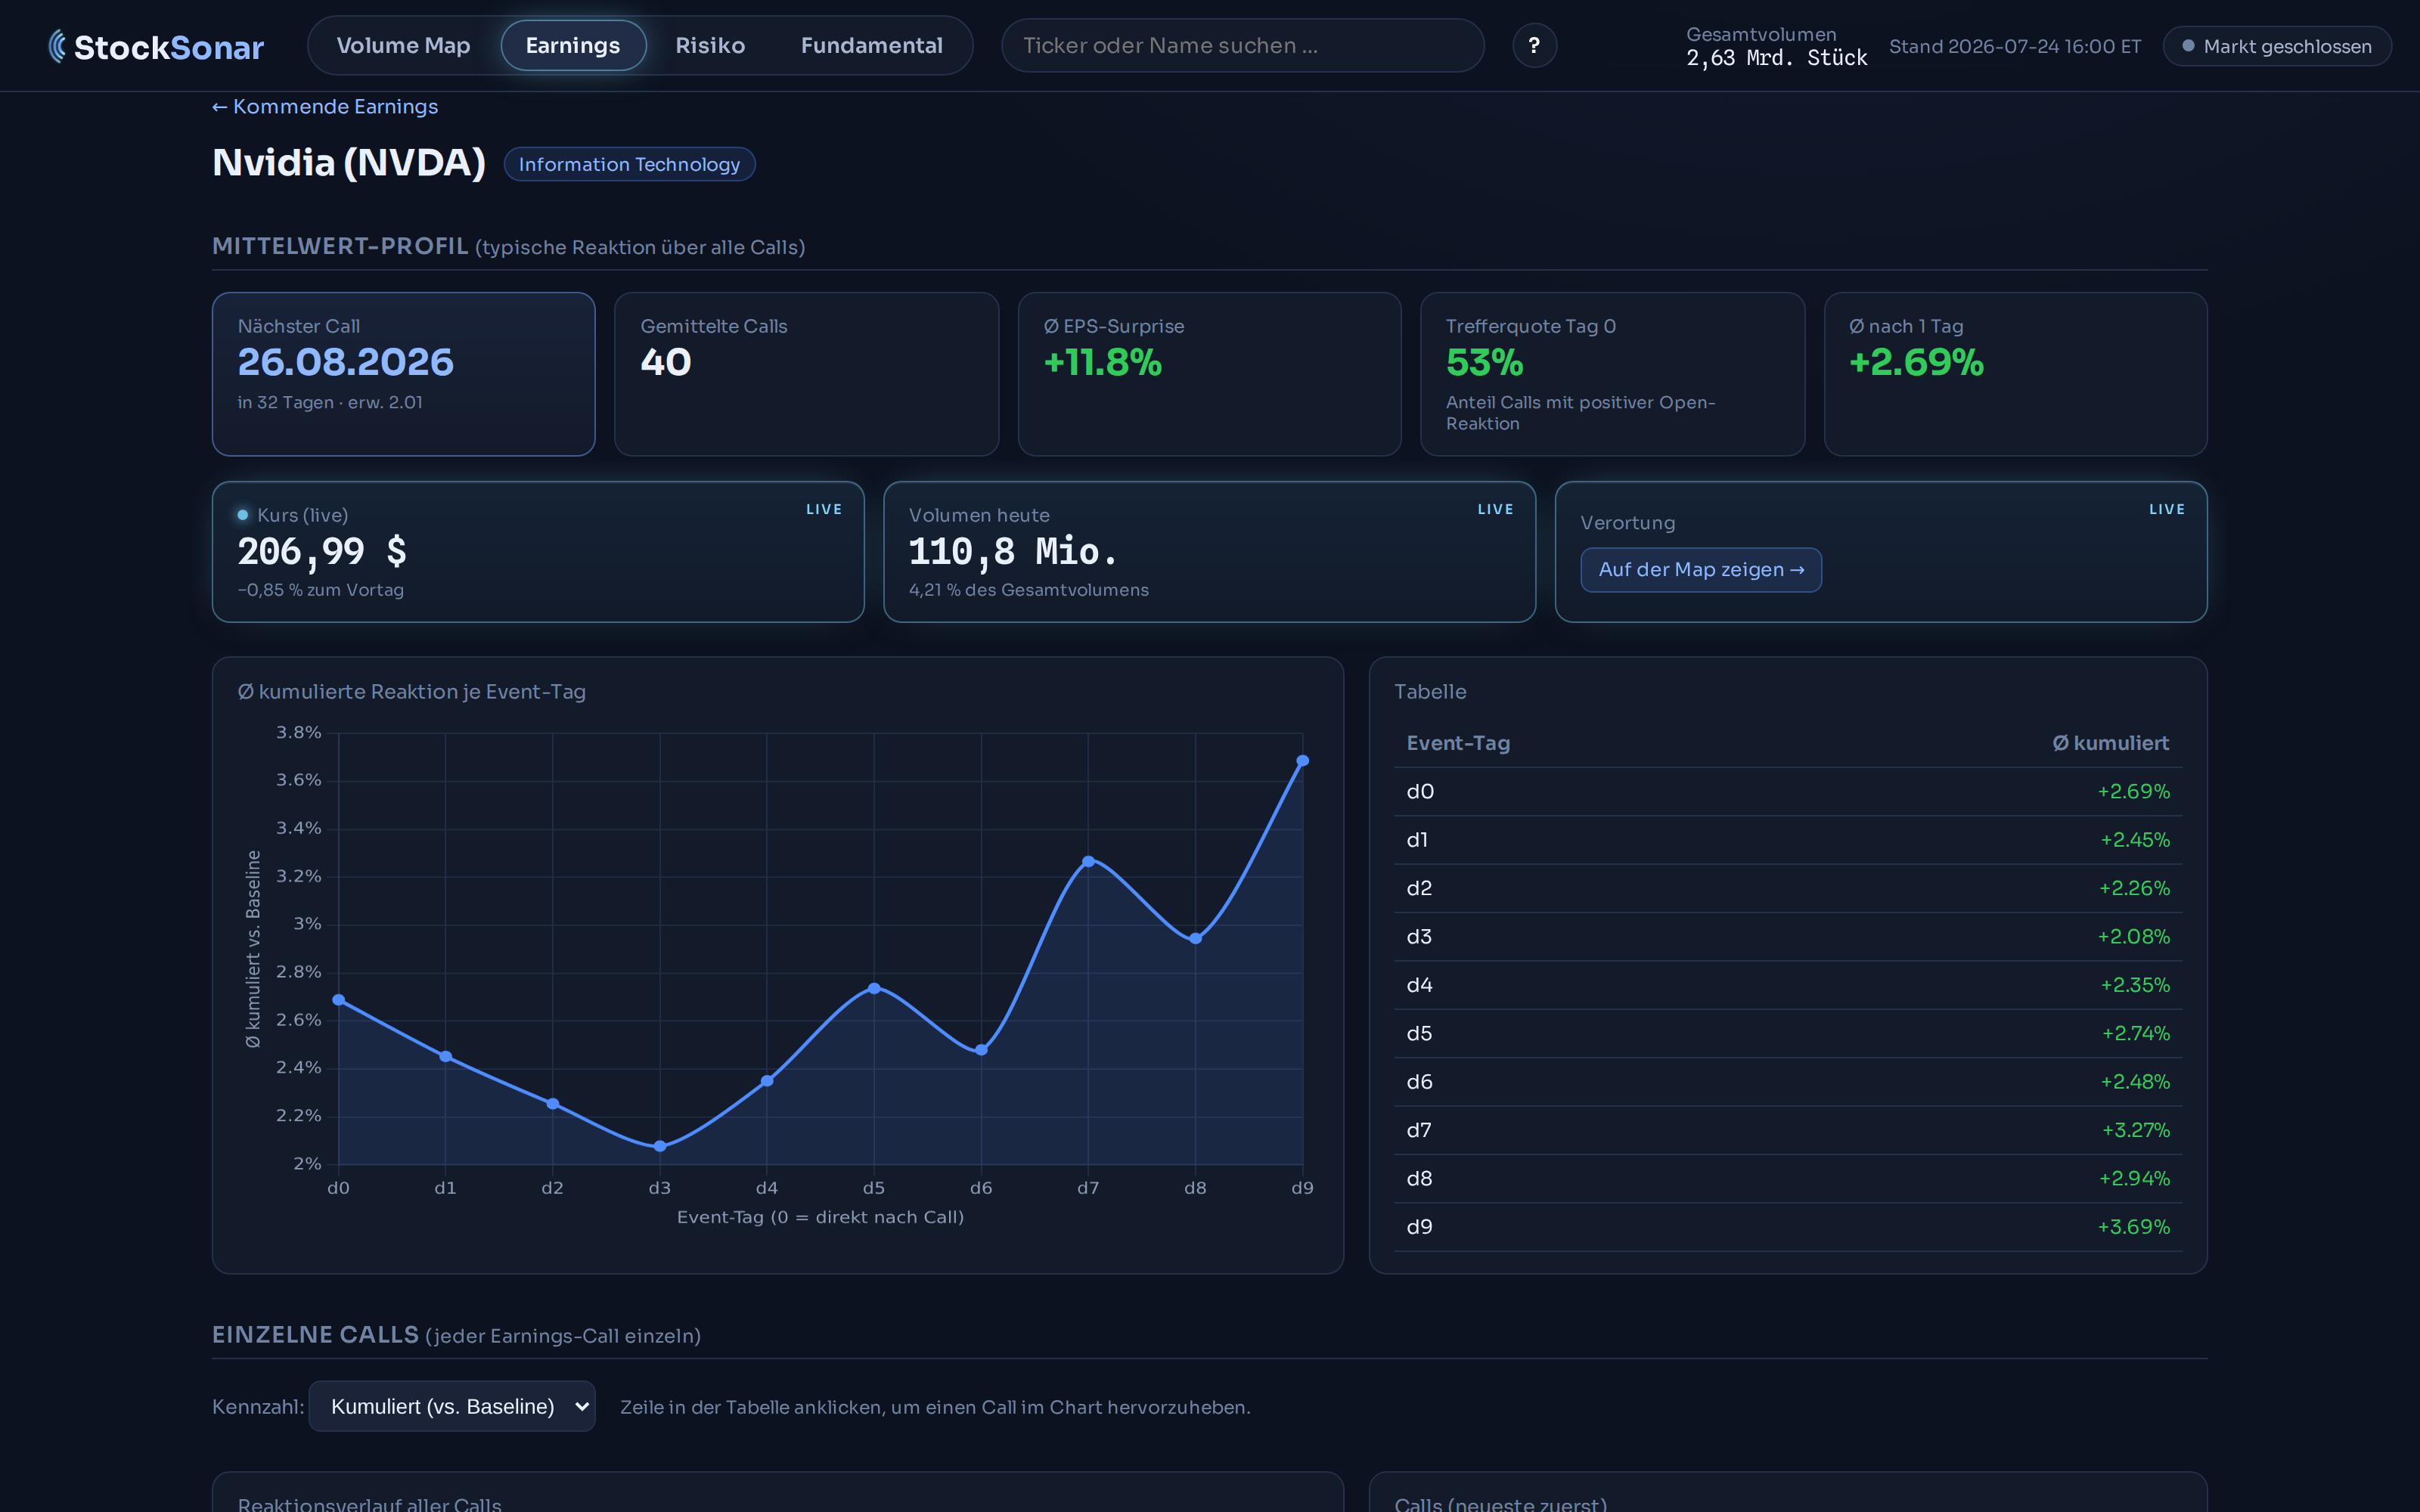
Task: Select the d9 data point on chart
Action: pyautogui.click(x=1302, y=761)
